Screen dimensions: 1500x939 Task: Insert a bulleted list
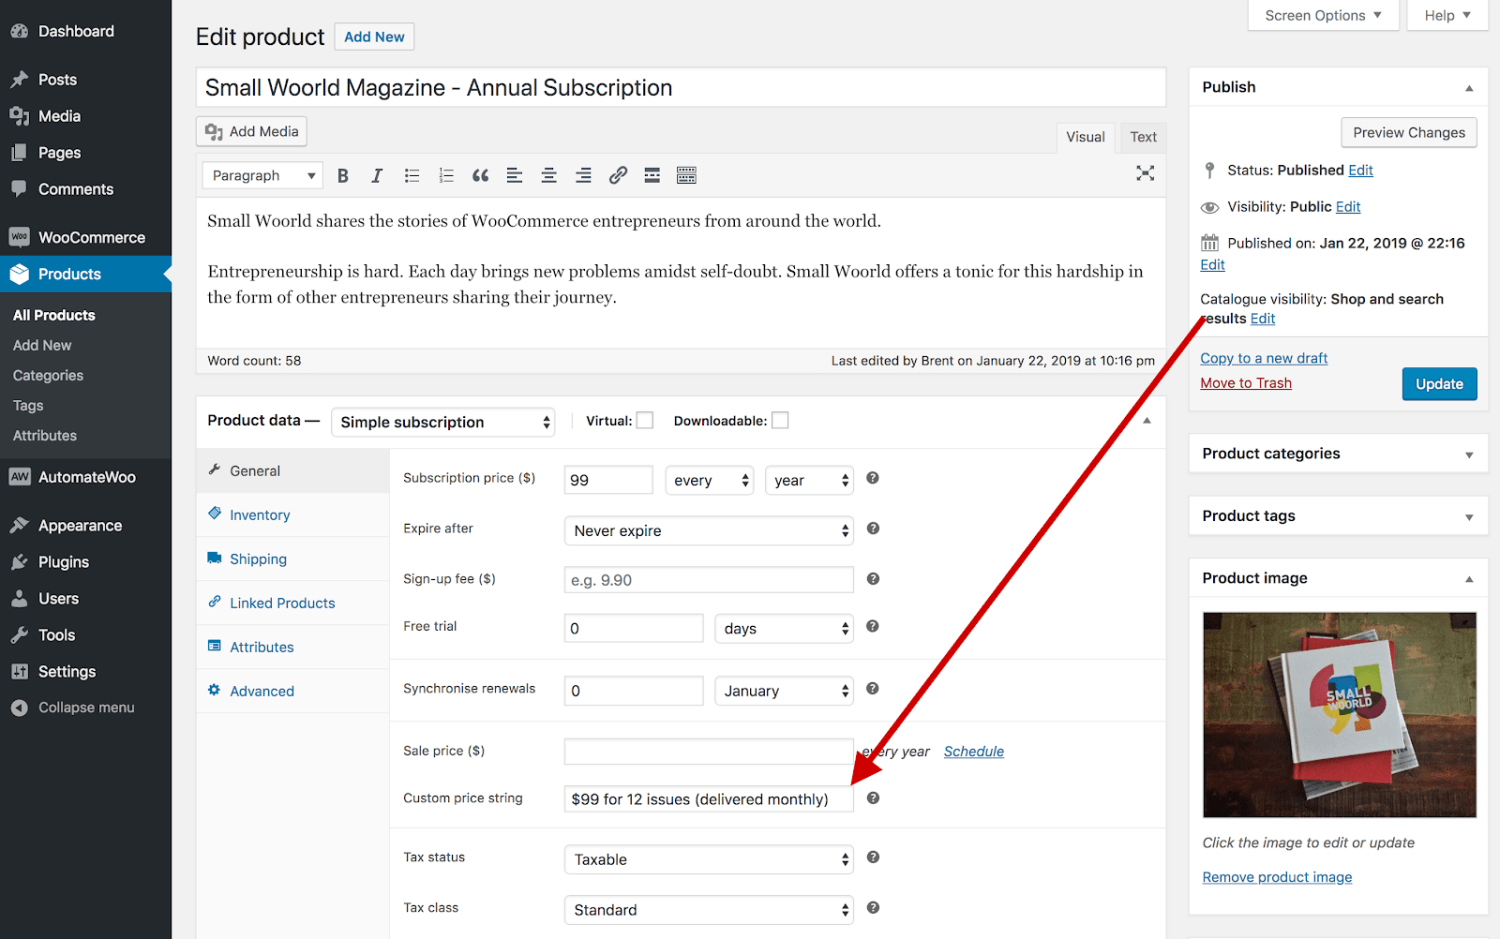tap(411, 175)
